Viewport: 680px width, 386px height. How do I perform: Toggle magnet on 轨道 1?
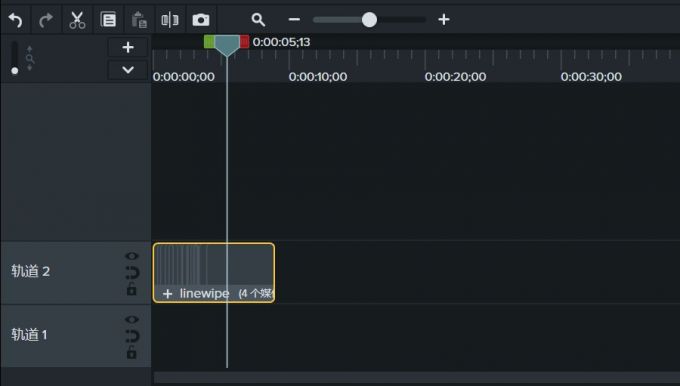[x=132, y=336]
